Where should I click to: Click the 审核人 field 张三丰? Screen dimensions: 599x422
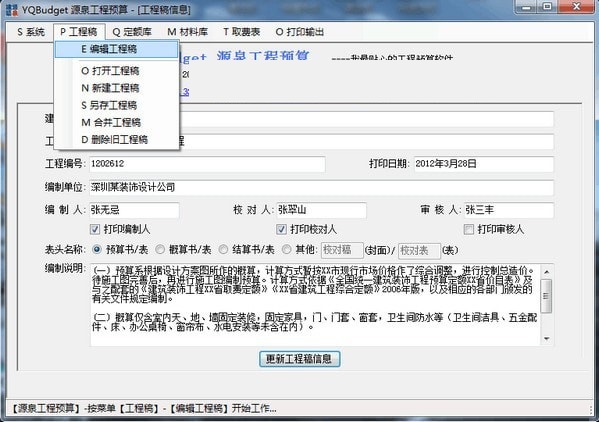click(x=509, y=210)
